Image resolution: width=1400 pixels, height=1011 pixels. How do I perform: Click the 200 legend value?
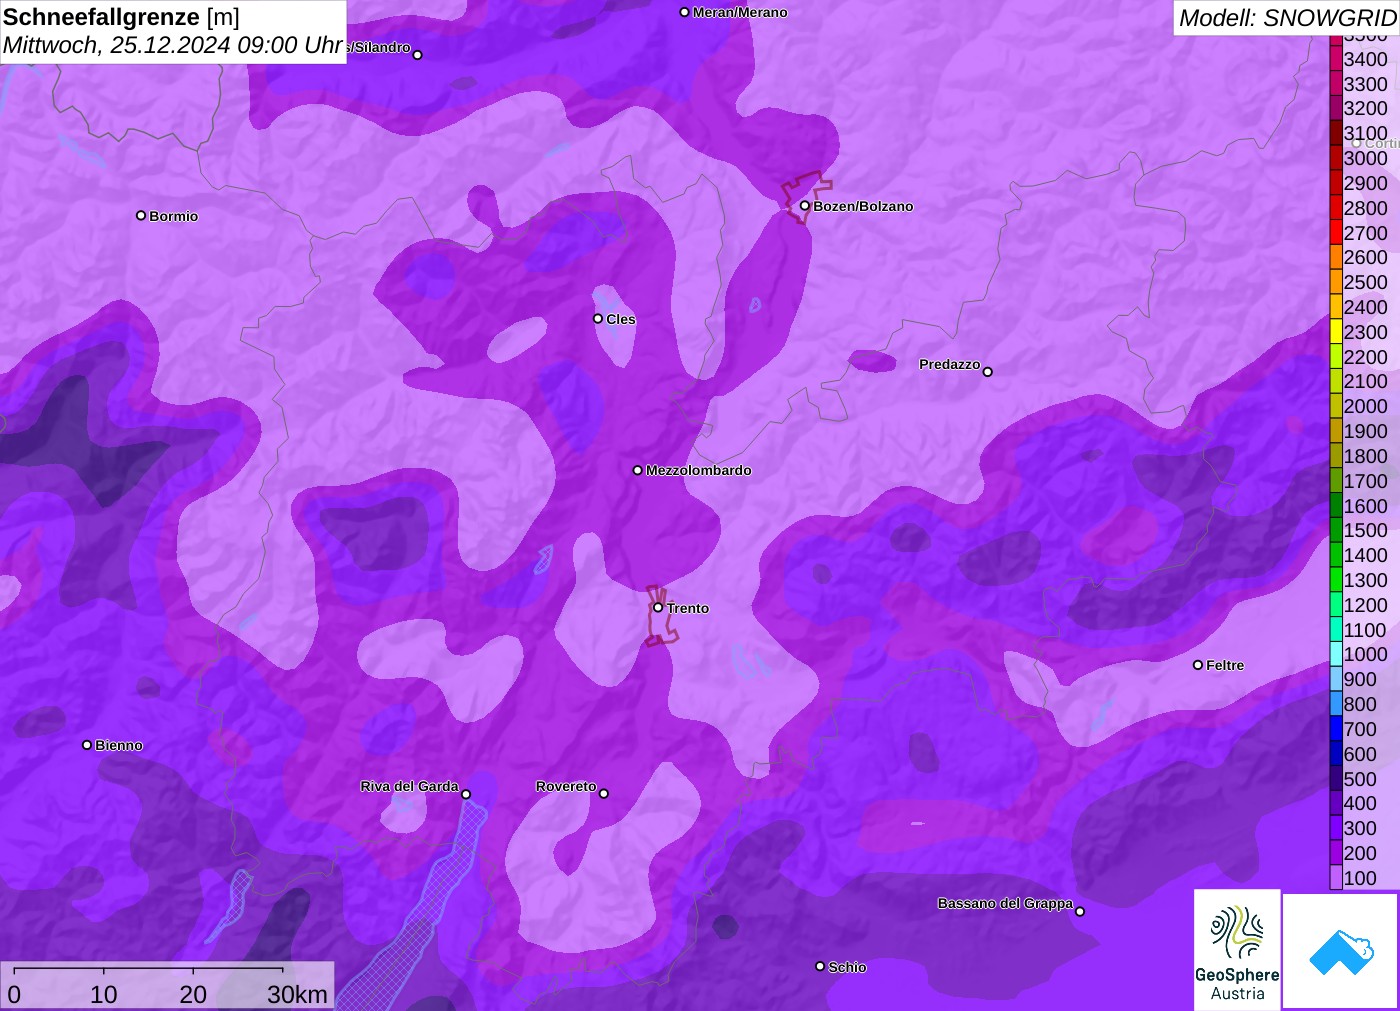1360,853
